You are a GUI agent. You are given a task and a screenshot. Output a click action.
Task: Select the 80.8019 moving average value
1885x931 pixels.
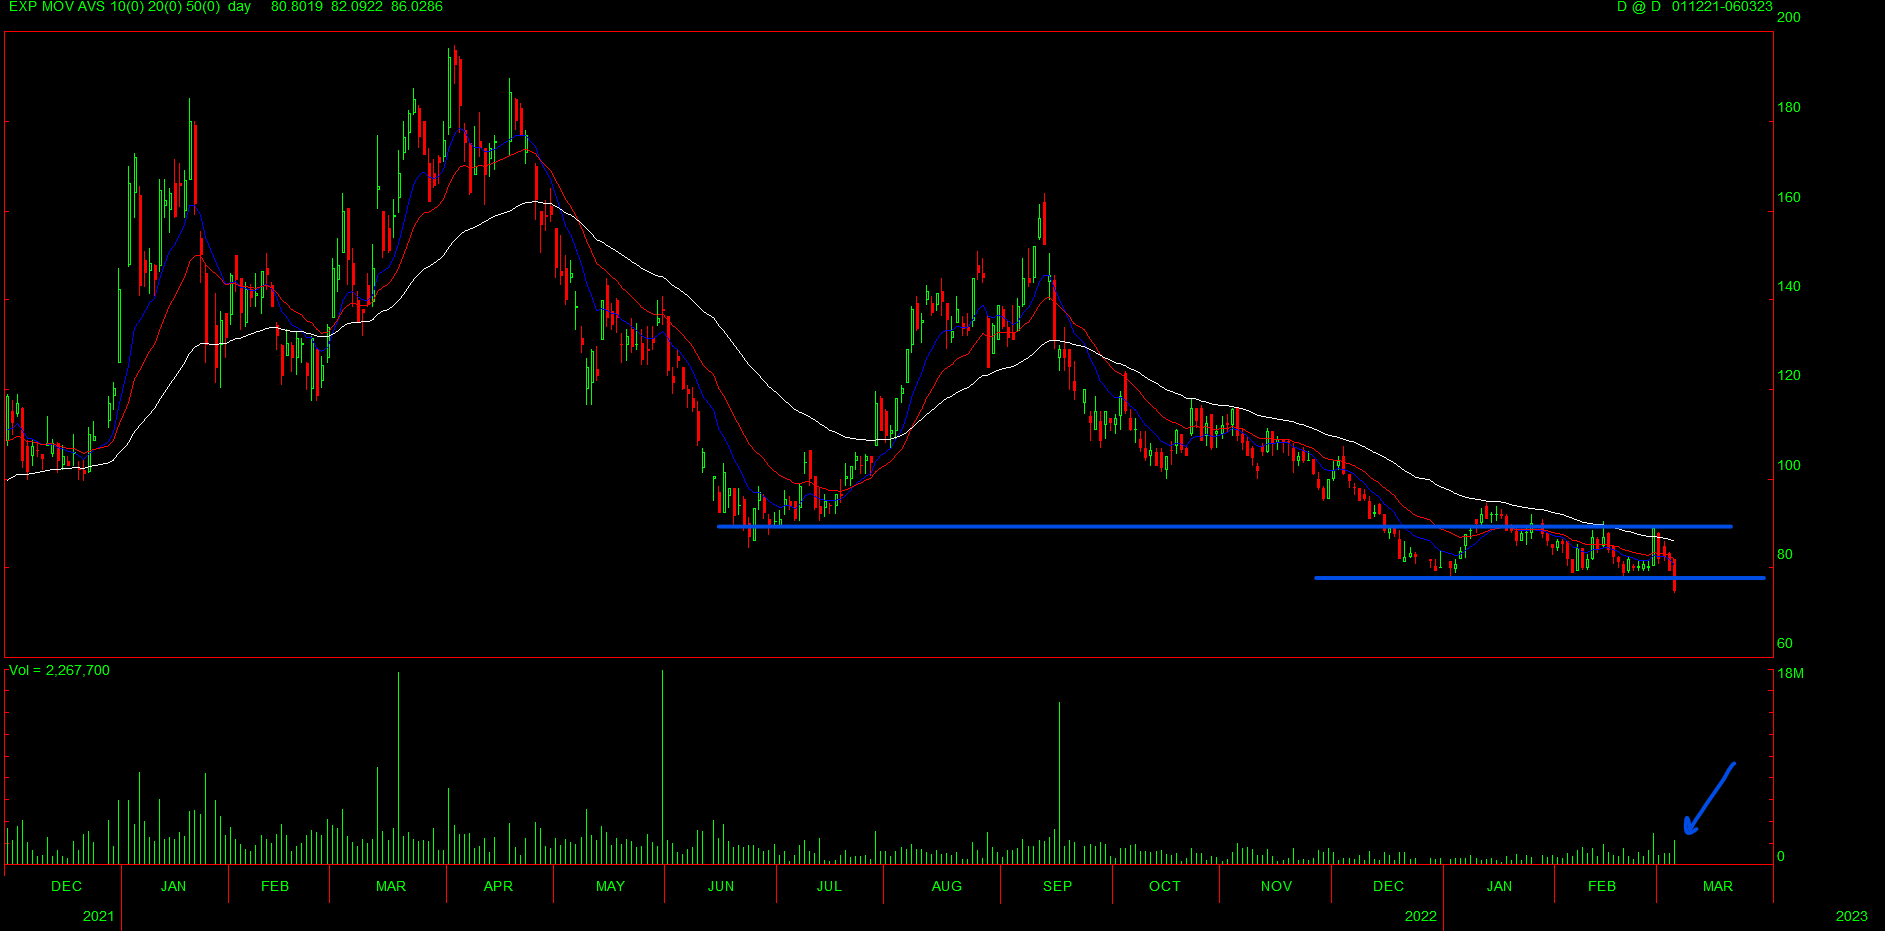[297, 7]
